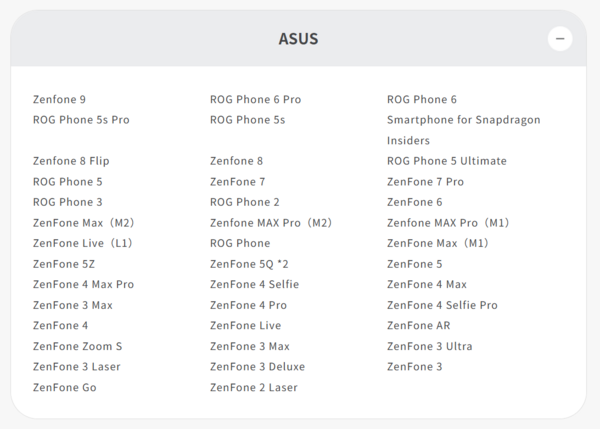Click ZenFone 5Q *2 entry
The width and height of the screenshot is (600, 429).
[249, 264]
